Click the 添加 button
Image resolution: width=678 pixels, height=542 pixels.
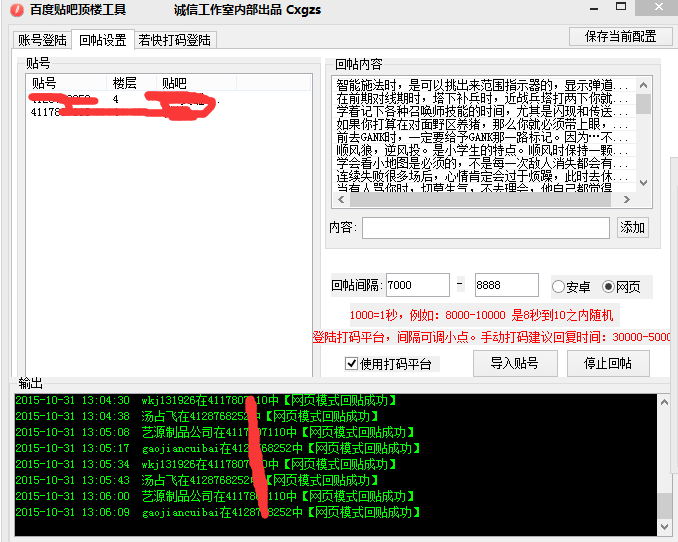[632, 227]
